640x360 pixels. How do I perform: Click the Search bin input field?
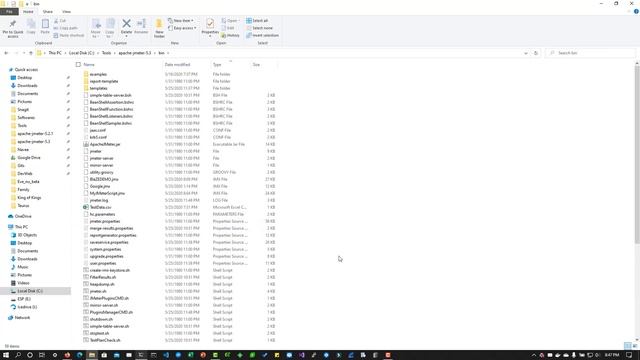tap(590, 53)
